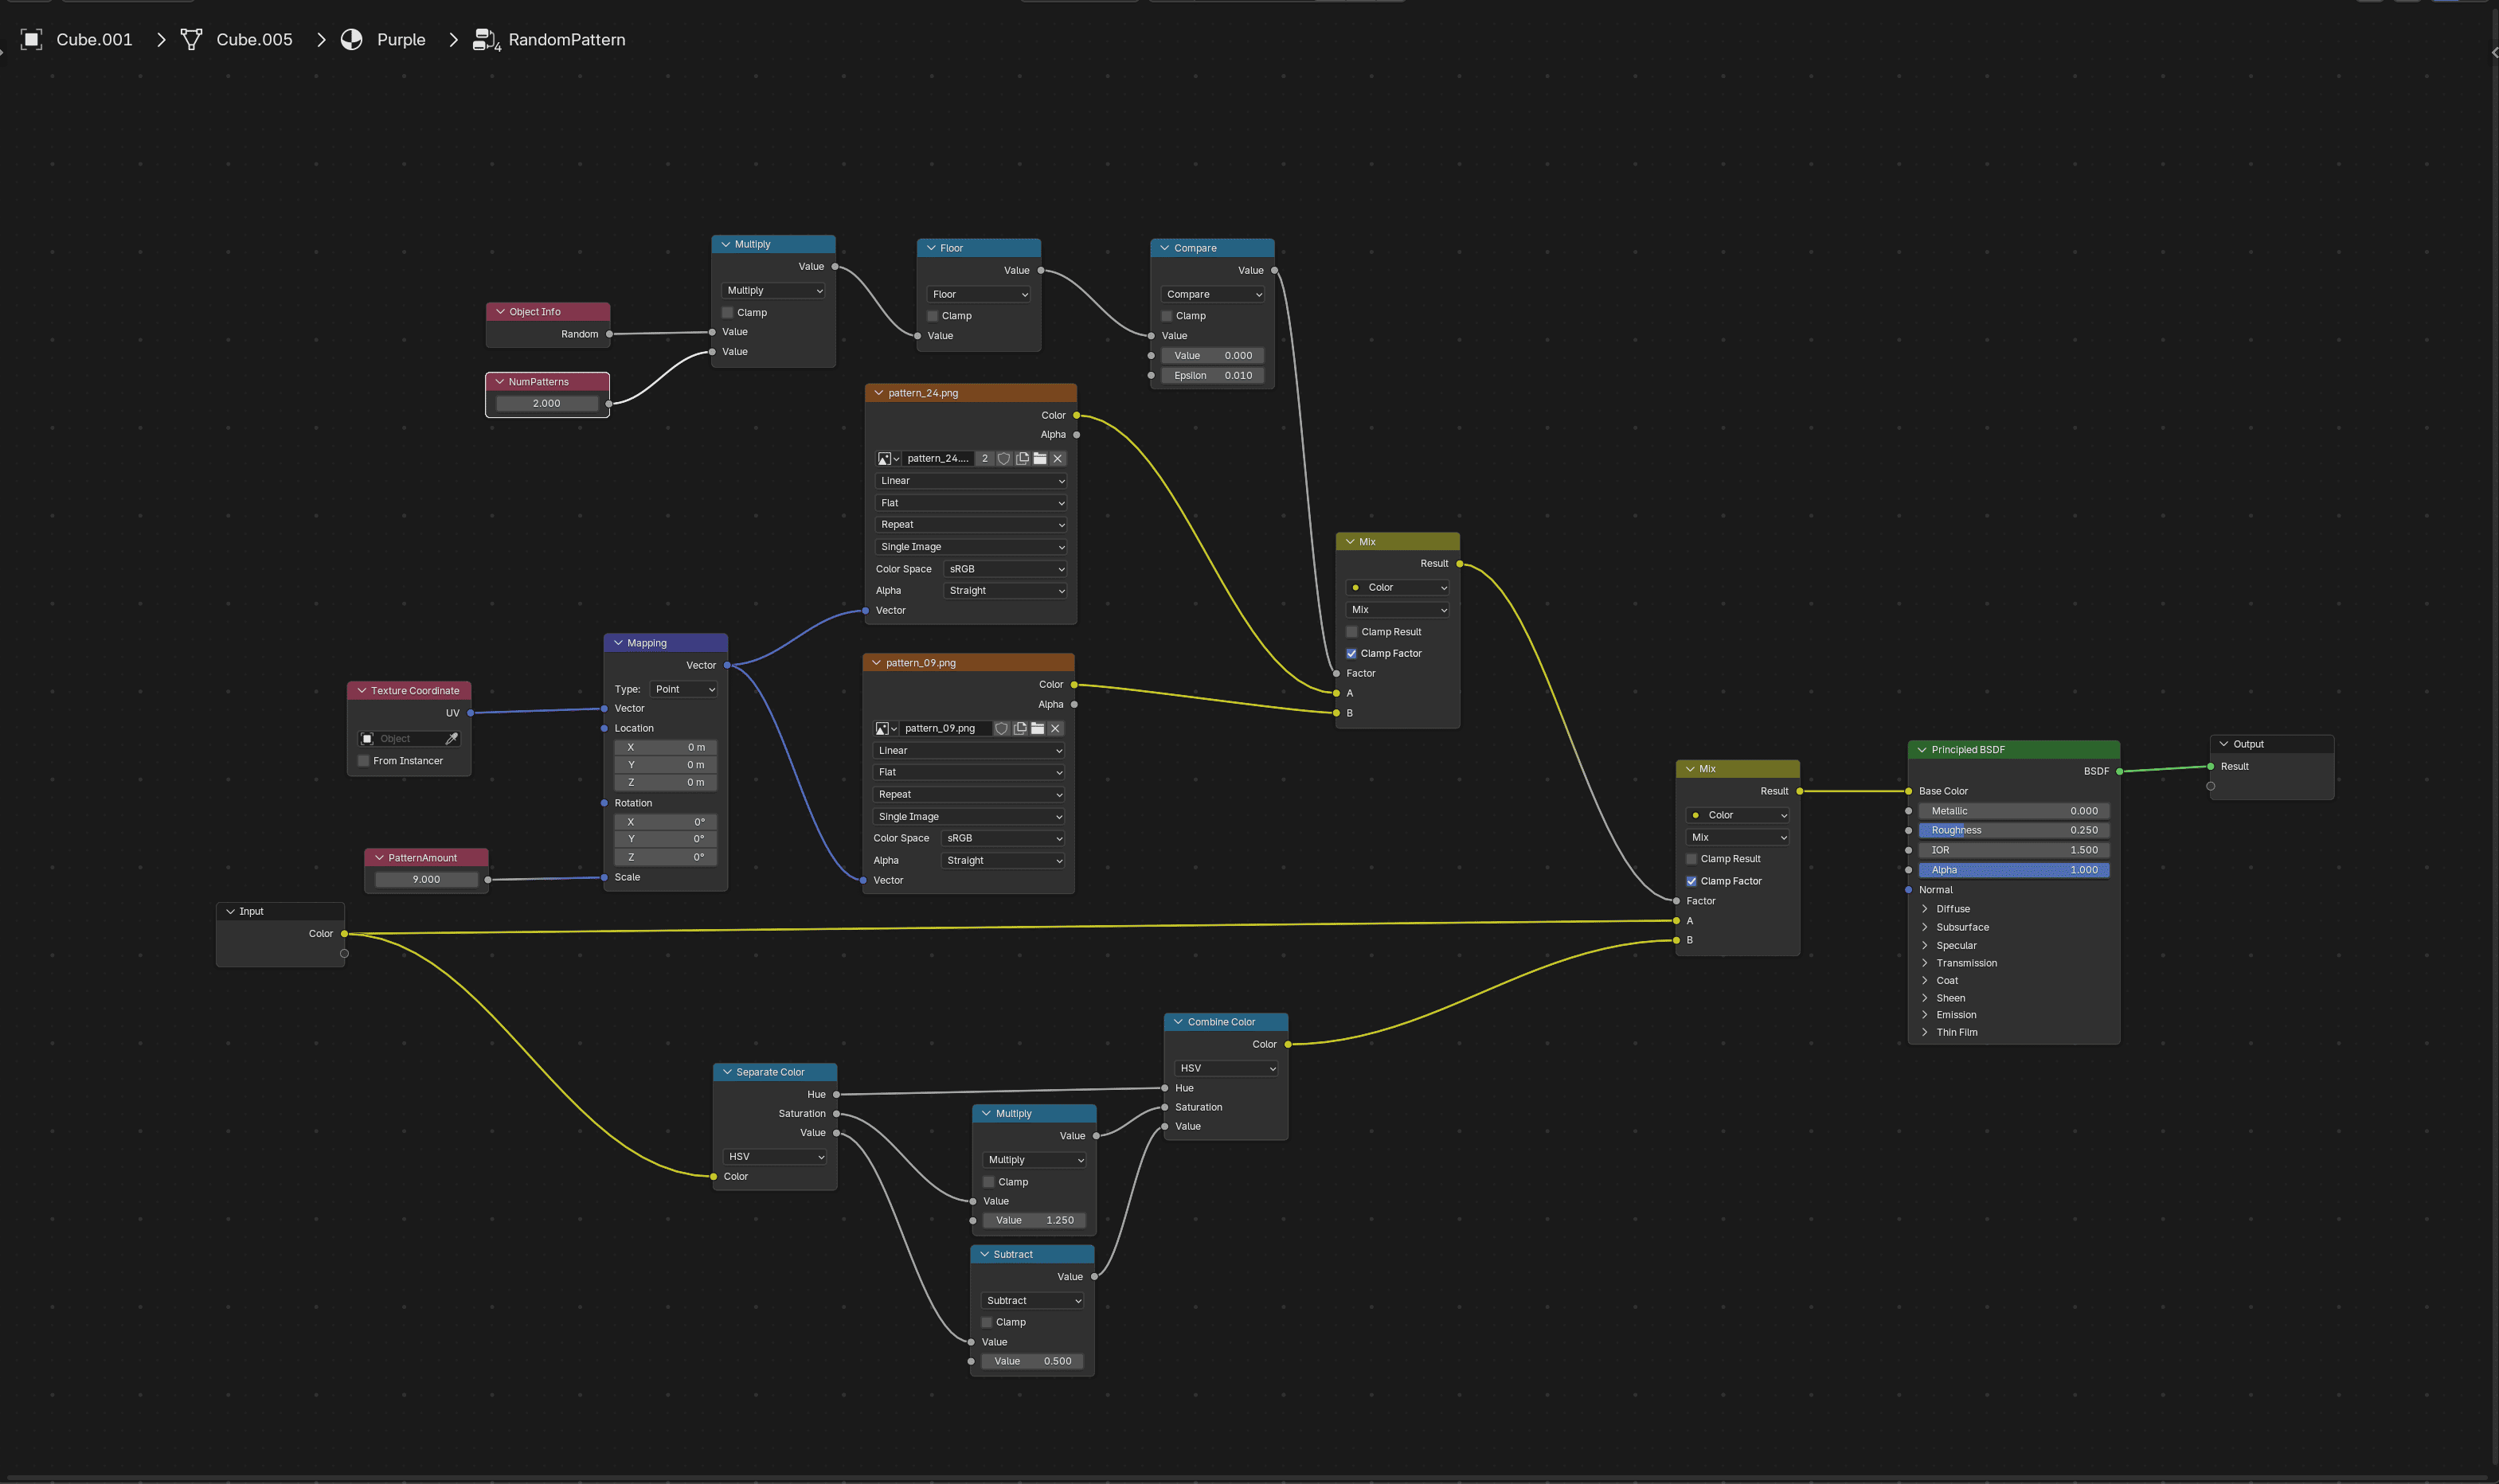The image size is (2499, 1484).
Task: Click the NumPatterns value field 2.000
Action: (x=547, y=404)
